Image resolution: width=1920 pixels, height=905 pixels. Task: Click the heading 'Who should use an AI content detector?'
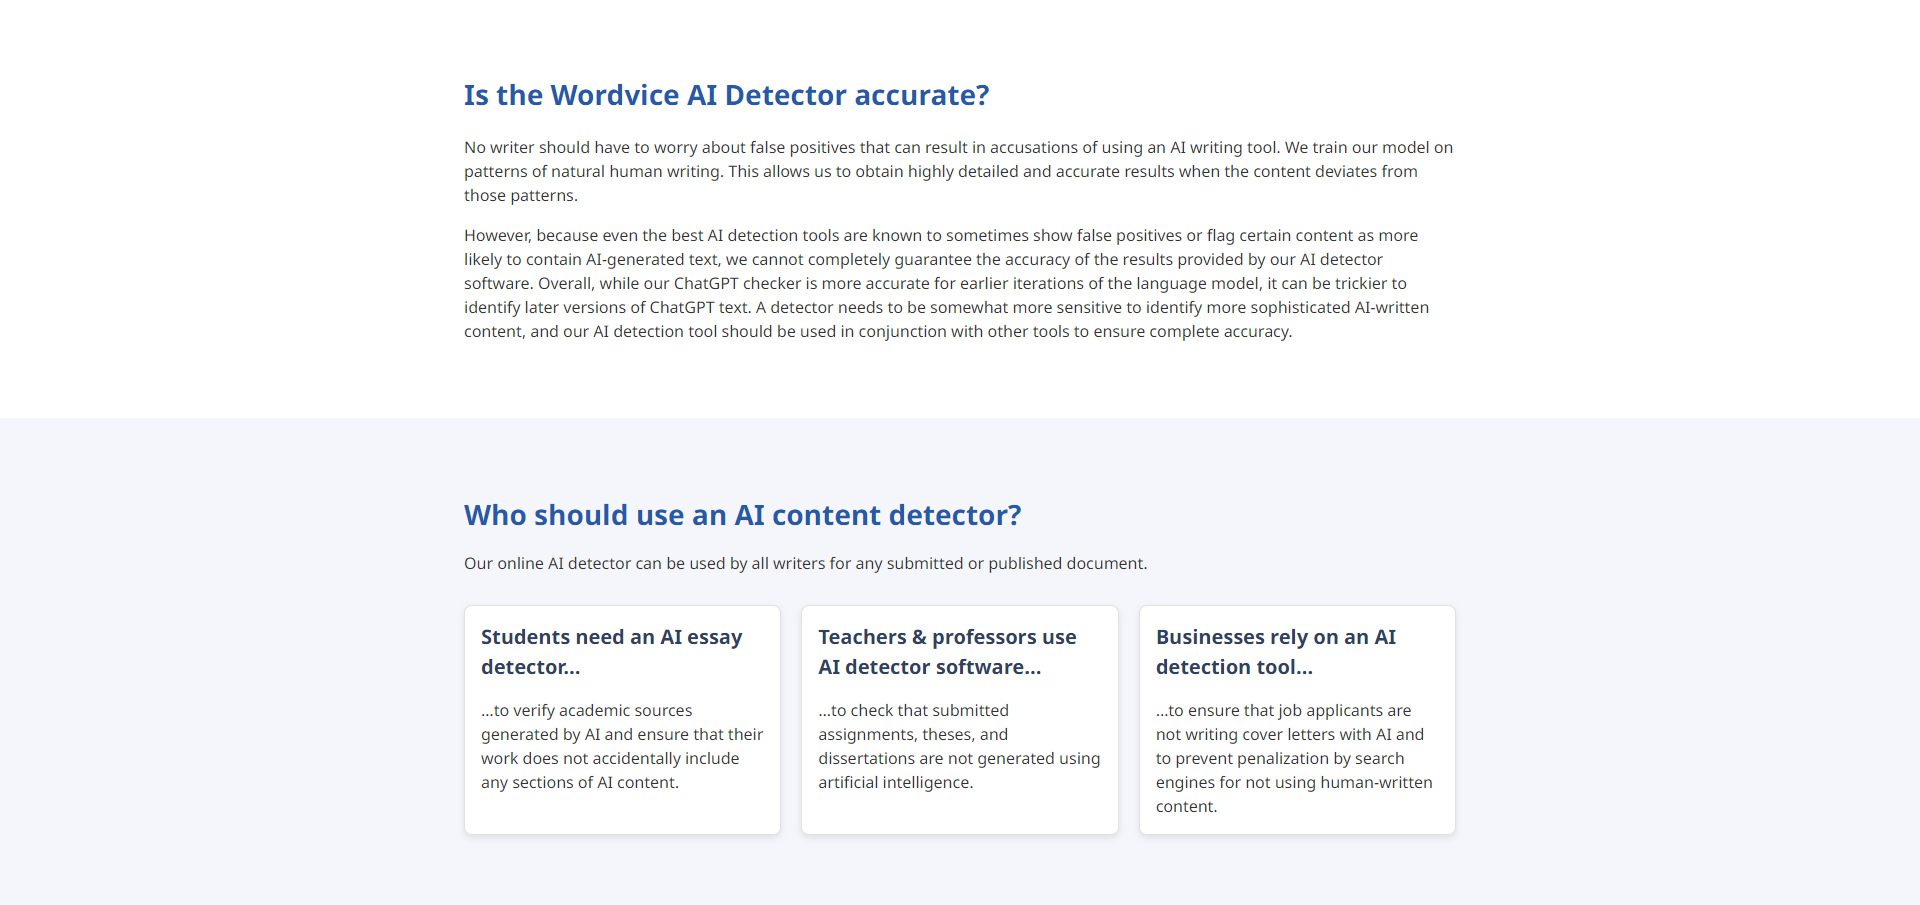[x=742, y=515]
